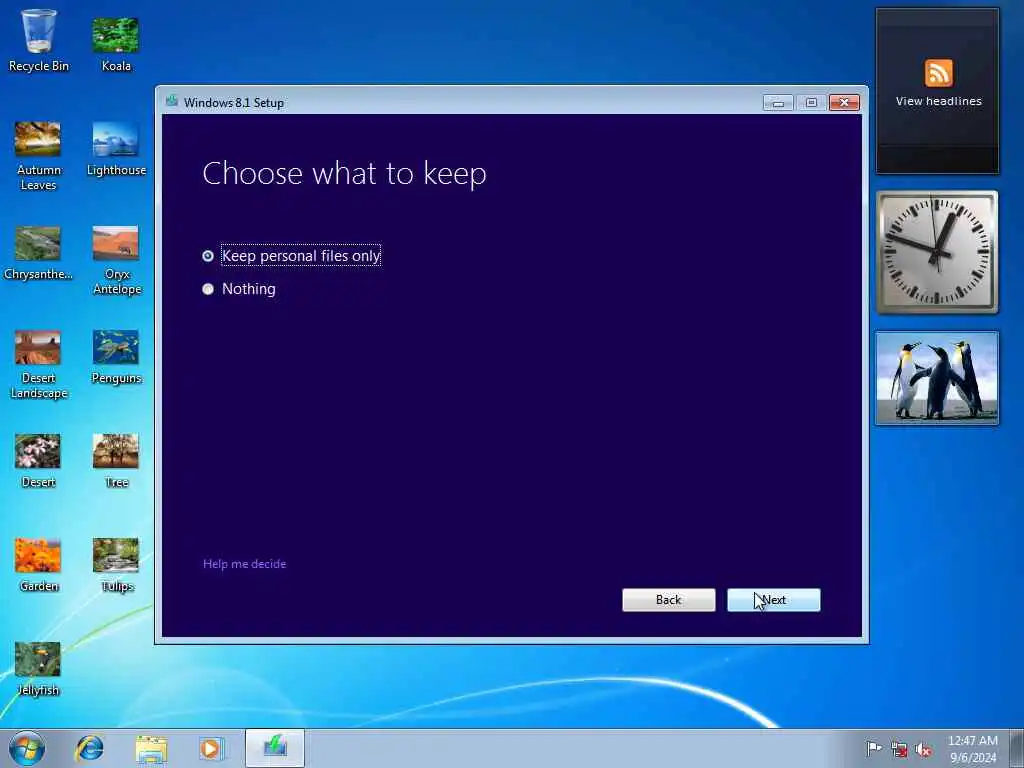Viewport: 1024px width, 768px height.
Task: Click the network status tray icon
Action: click(x=899, y=749)
